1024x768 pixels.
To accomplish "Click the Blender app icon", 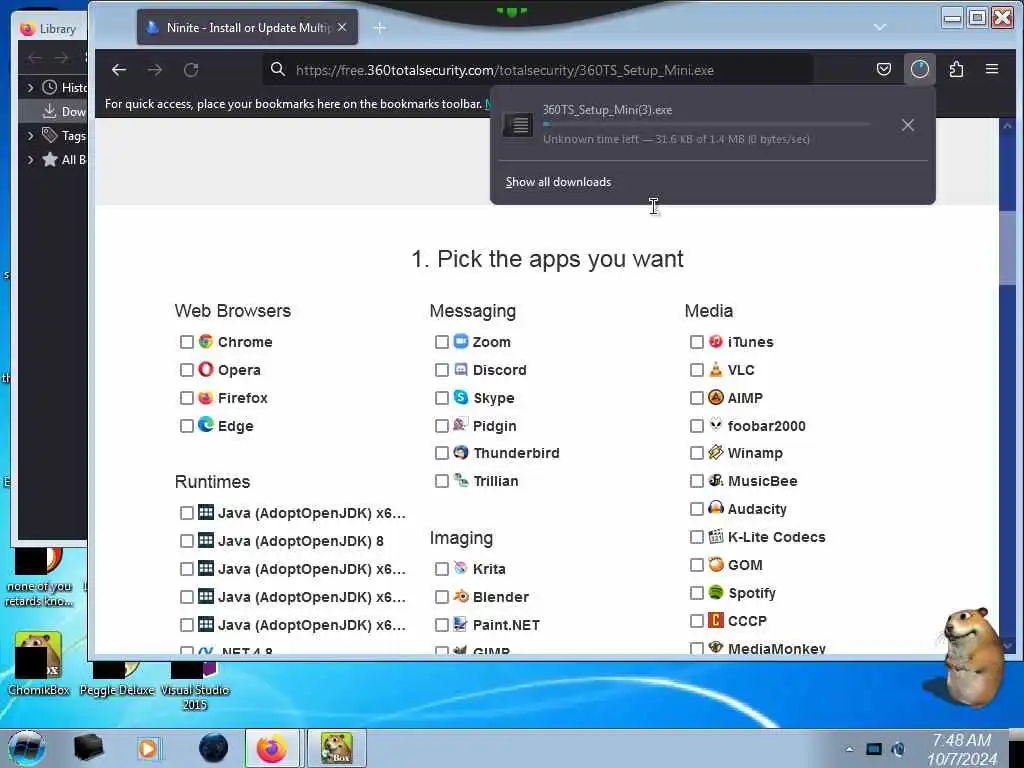I will (x=461, y=596).
